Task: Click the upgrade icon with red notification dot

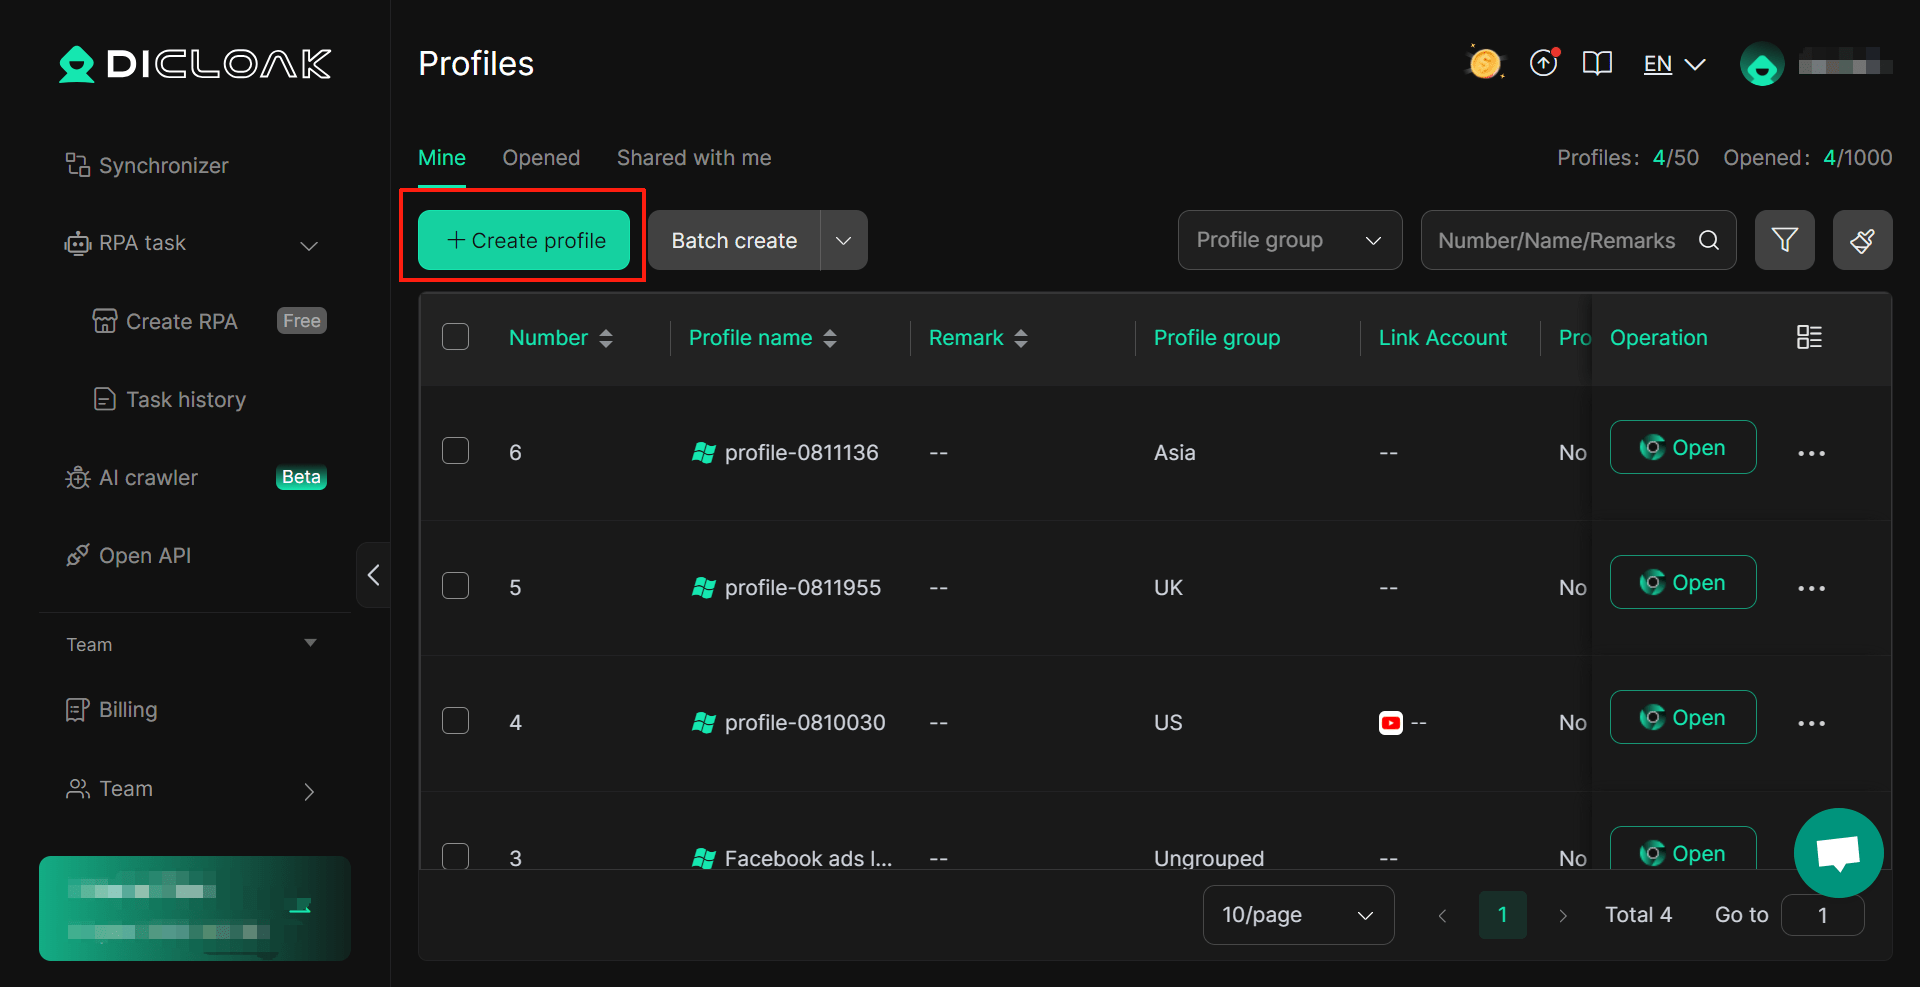Action: coord(1544,62)
